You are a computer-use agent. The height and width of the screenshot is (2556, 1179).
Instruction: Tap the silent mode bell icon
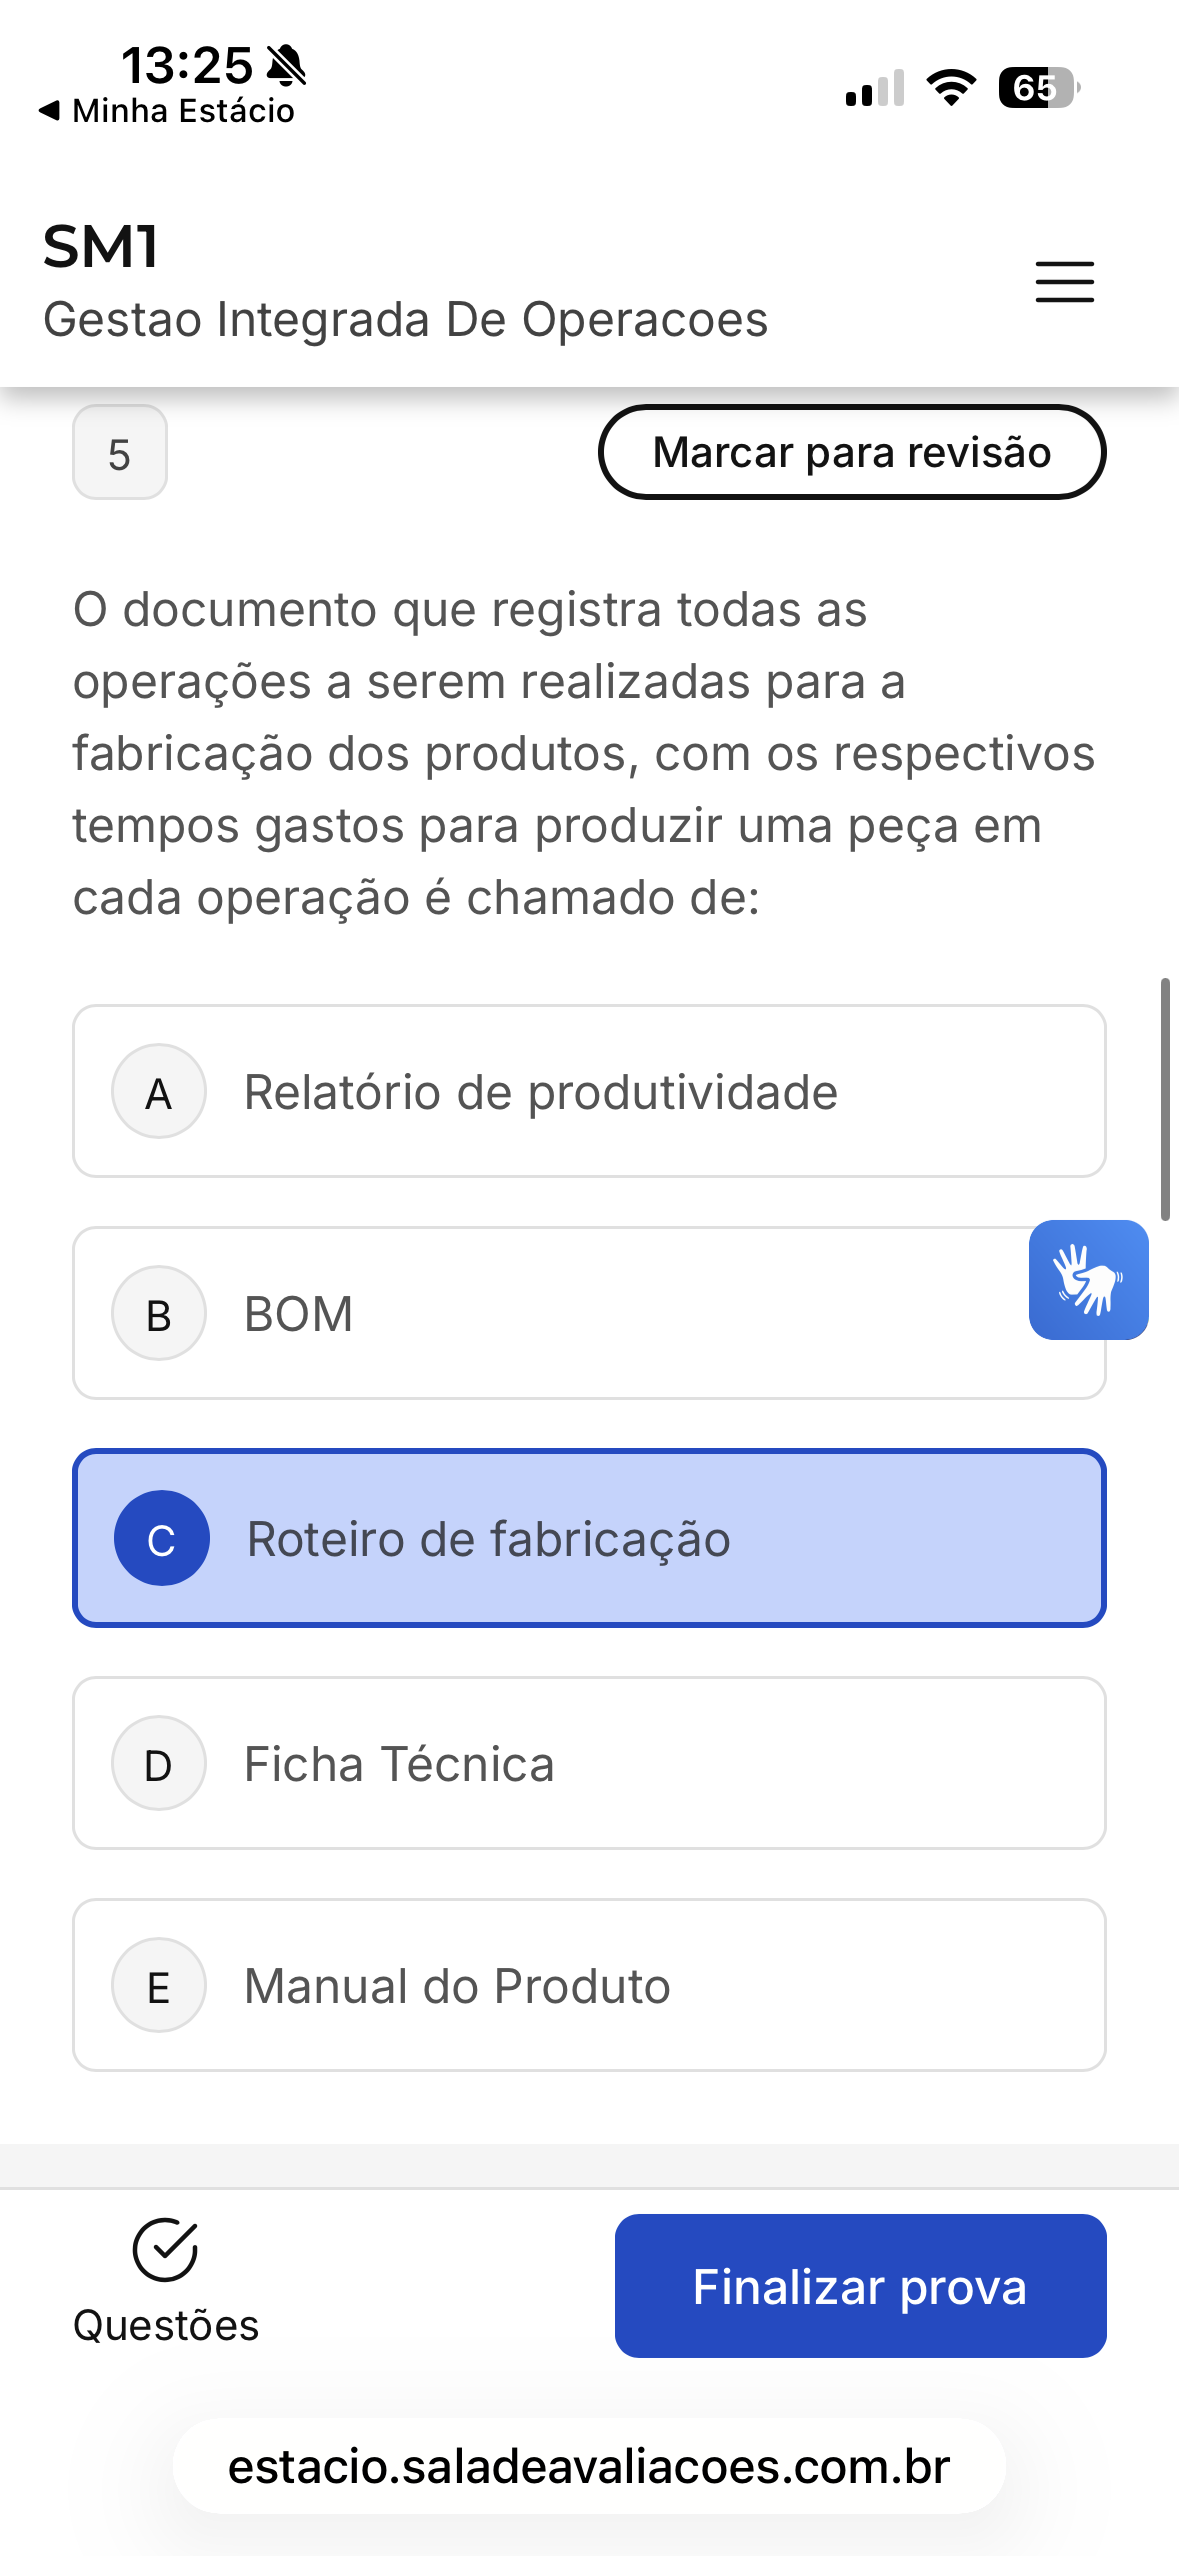click(x=287, y=66)
